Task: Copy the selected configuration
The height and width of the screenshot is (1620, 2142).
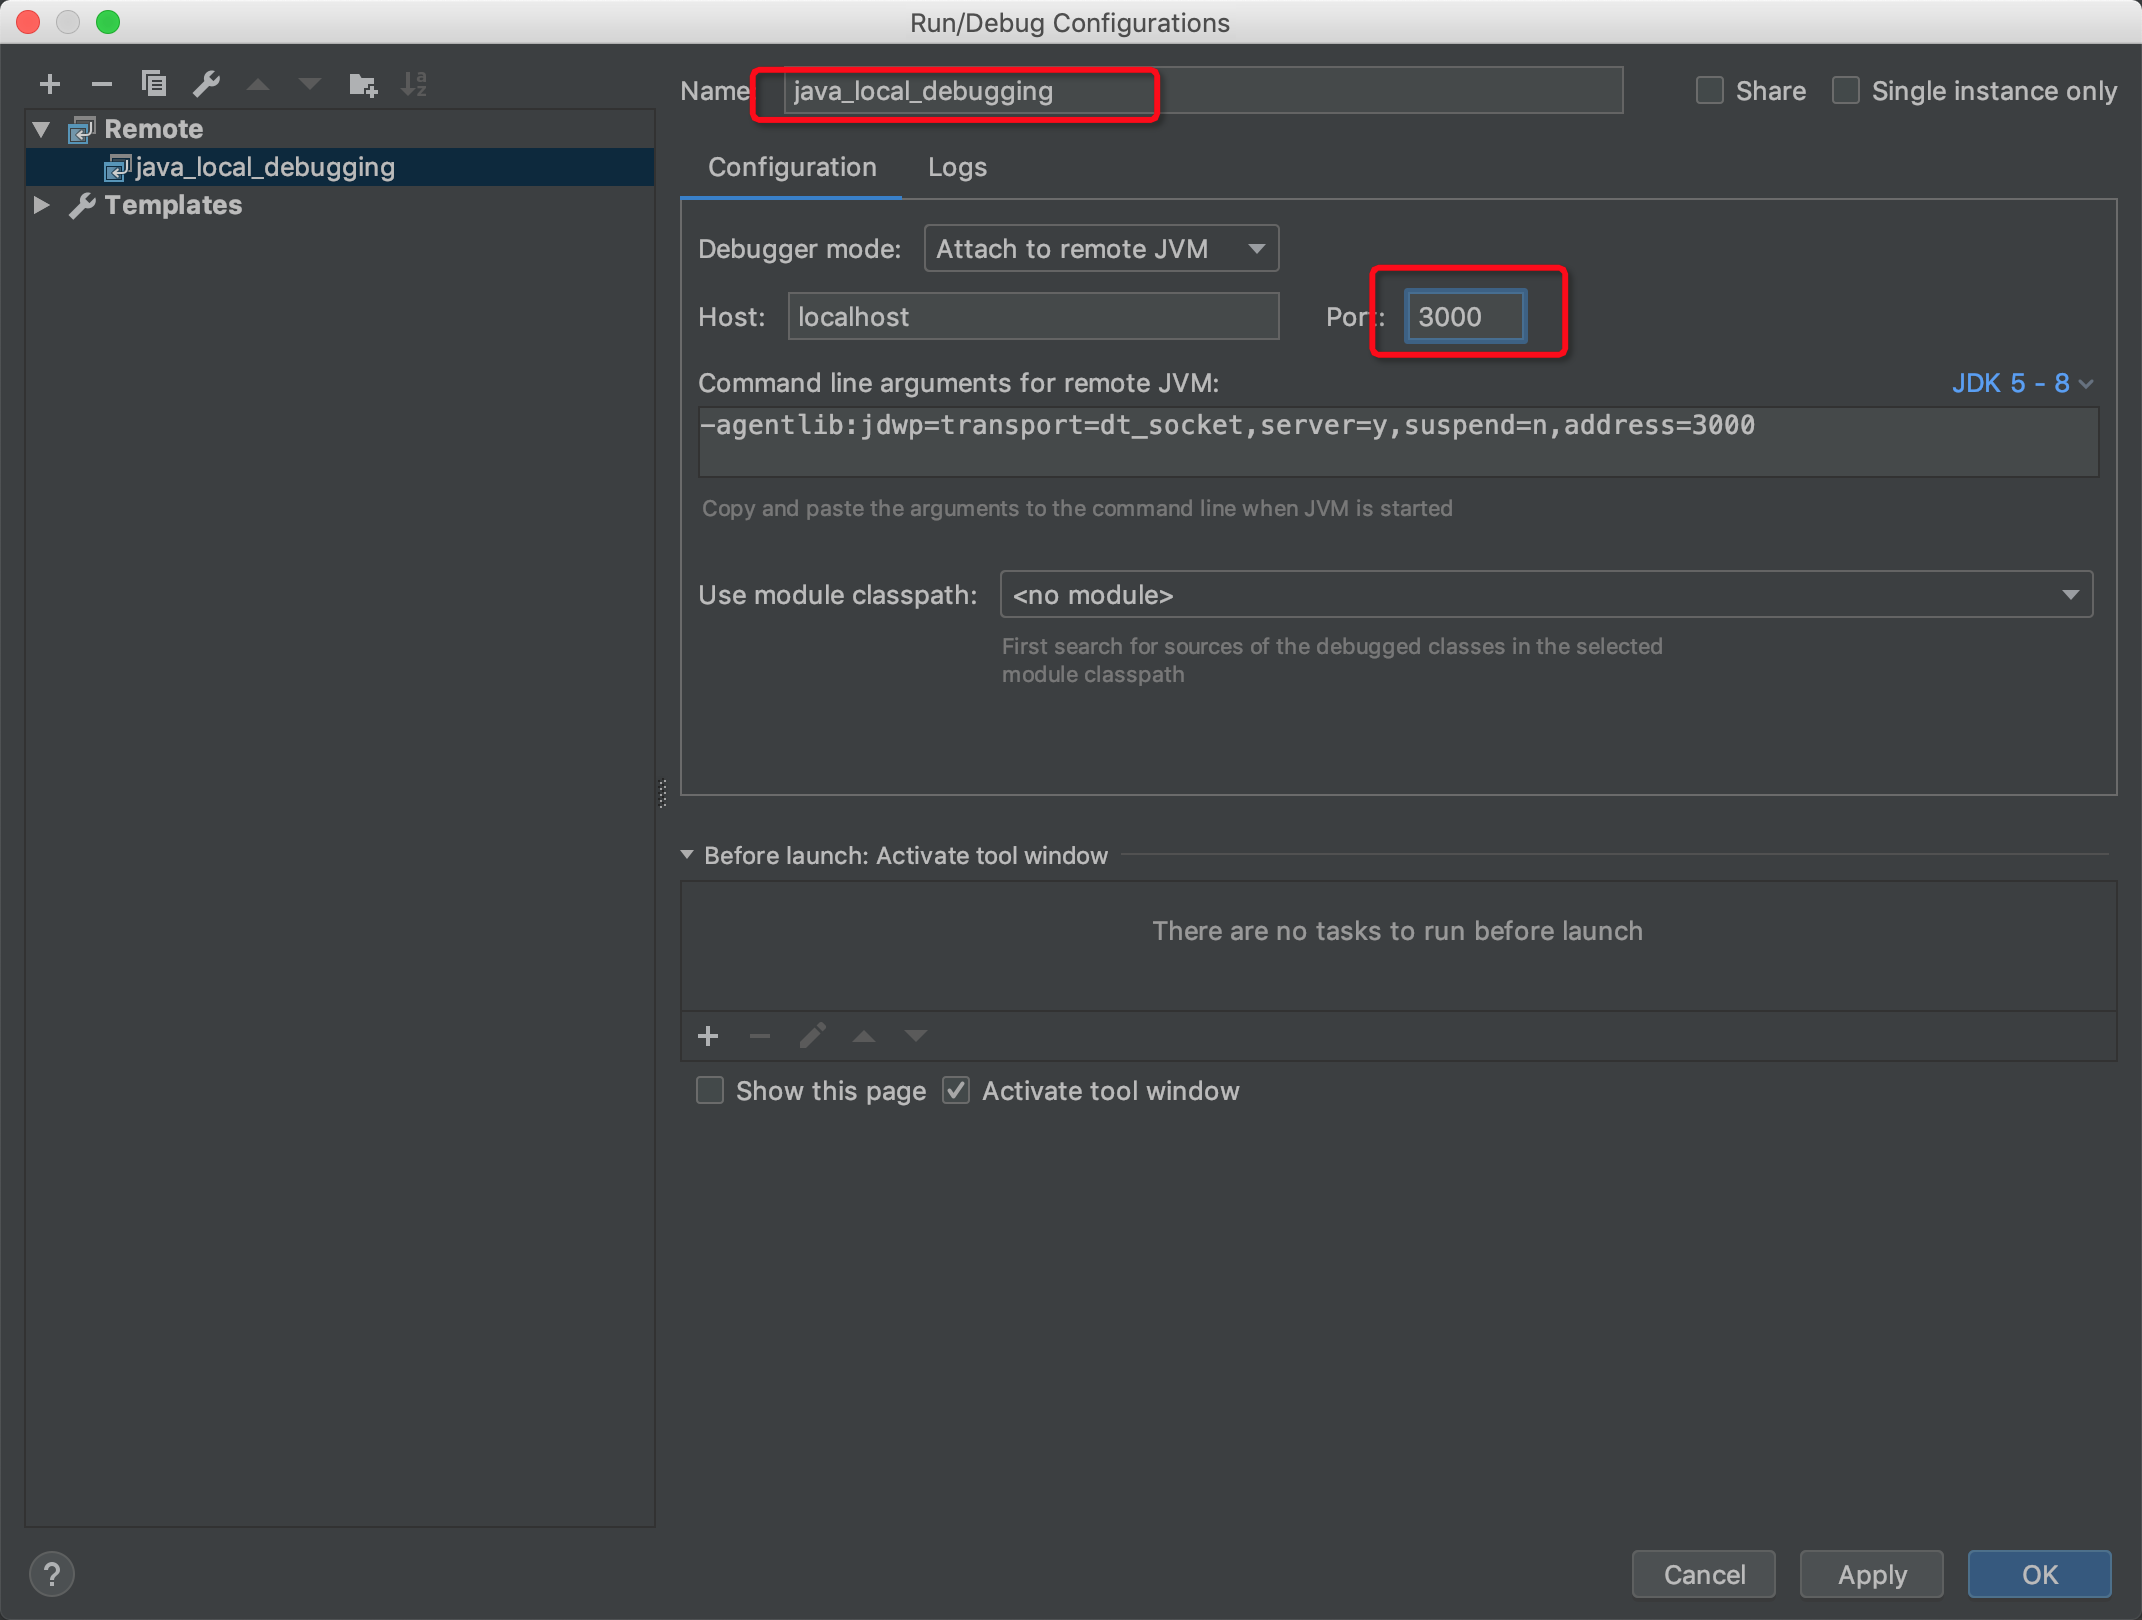Action: click(x=154, y=84)
